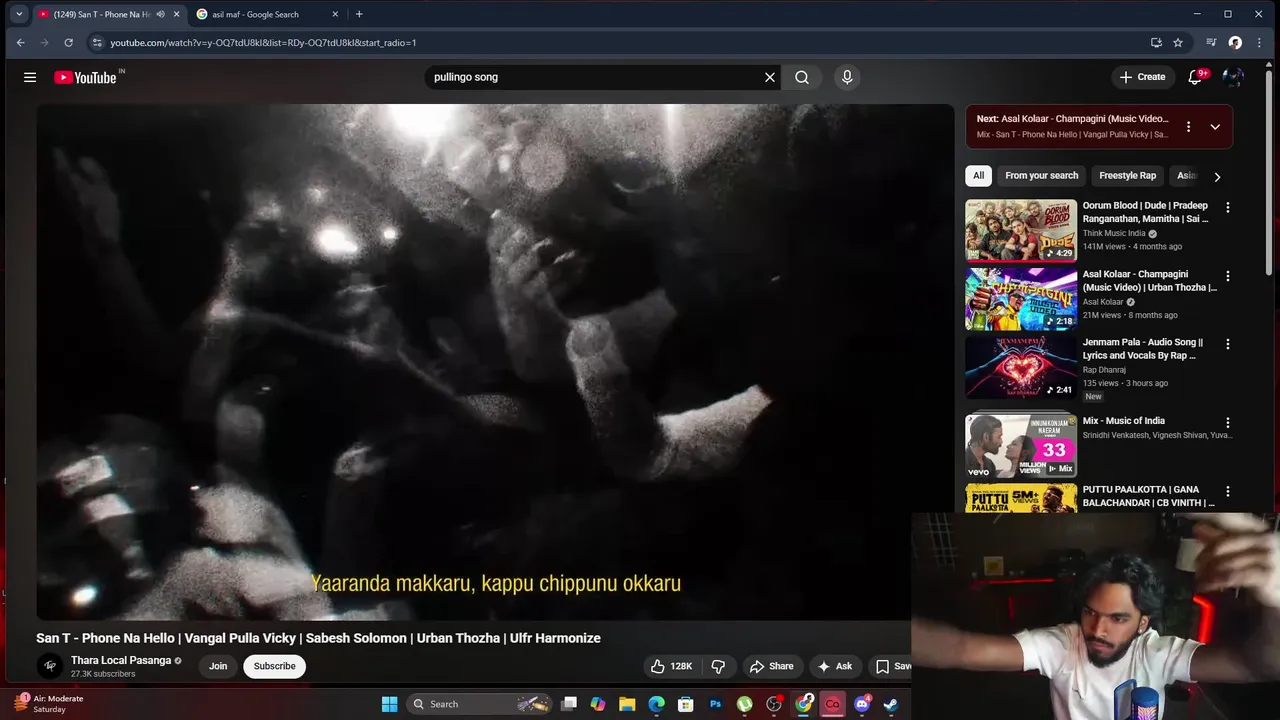This screenshot has width=1280, height=720.
Task: Go to YouTube home via logo
Action: pos(85,77)
